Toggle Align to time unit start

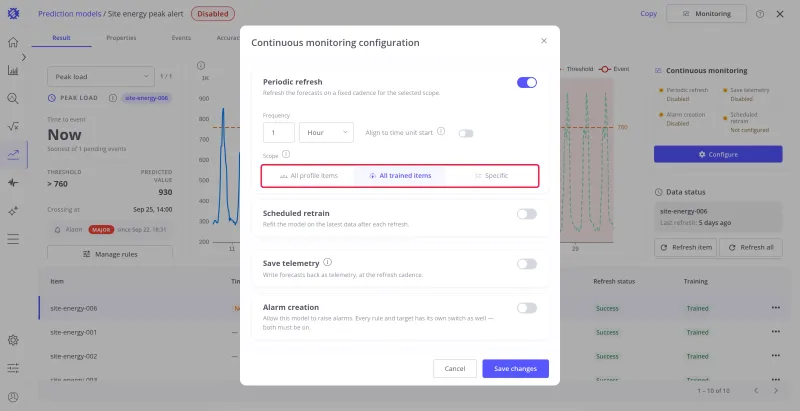coord(465,134)
